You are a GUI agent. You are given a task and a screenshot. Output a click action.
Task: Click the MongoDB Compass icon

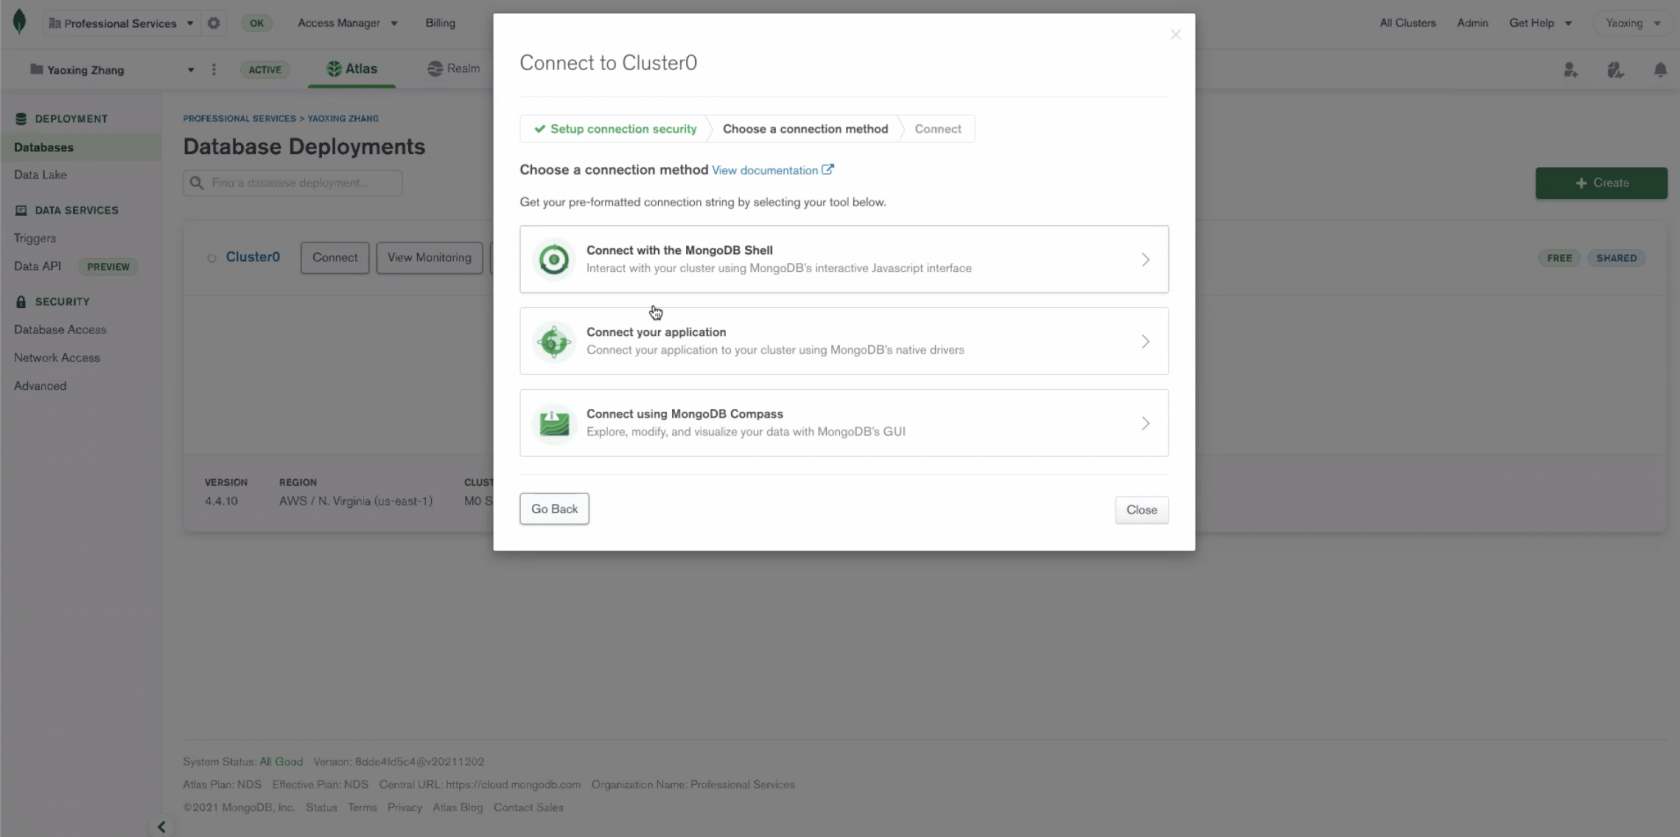(553, 423)
